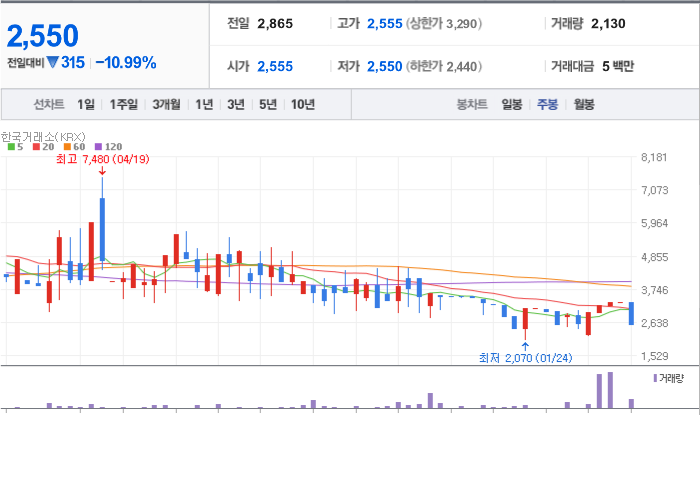This screenshot has width=700, height=490.
Task: Click the 최고 7,480 (04/19) label
Action: [x=103, y=159]
